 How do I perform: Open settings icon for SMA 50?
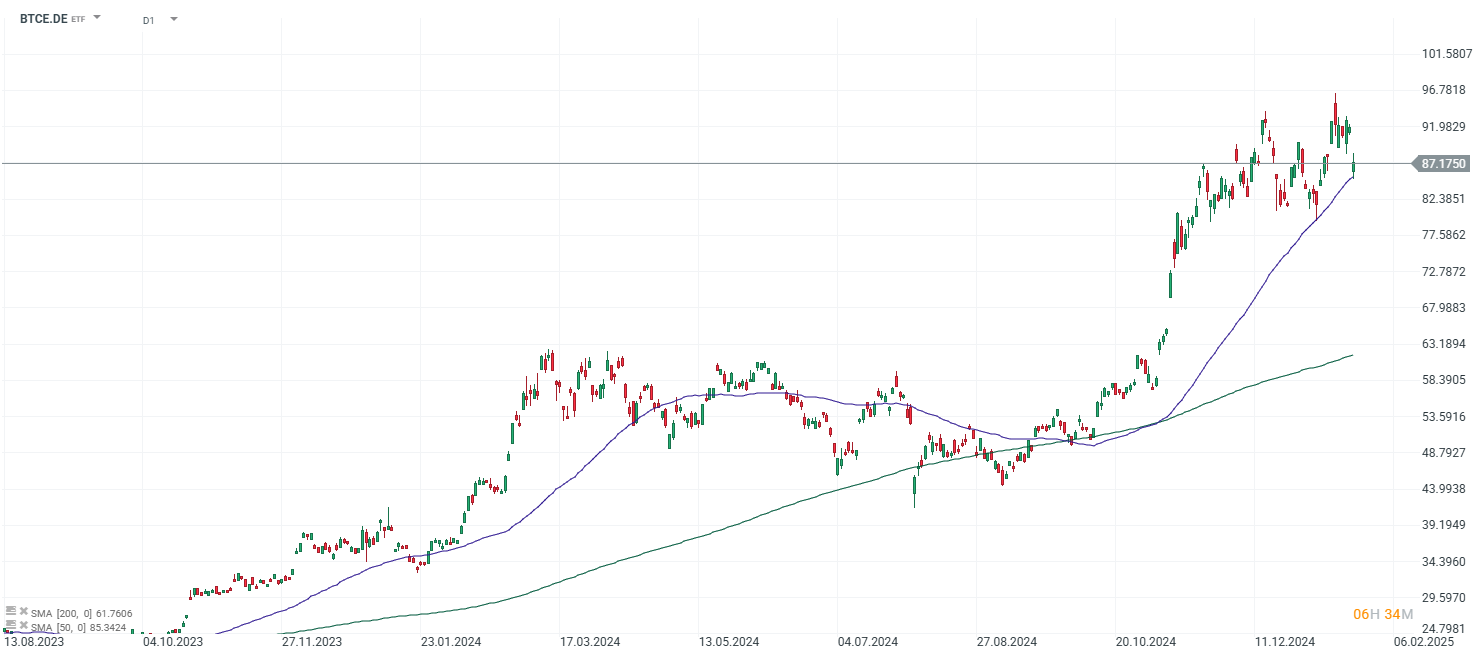click(11, 626)
